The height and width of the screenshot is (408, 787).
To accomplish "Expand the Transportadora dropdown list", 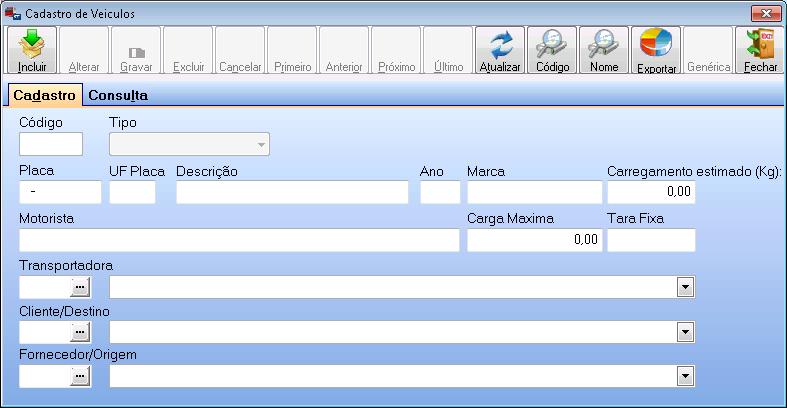I will point(685,288).
